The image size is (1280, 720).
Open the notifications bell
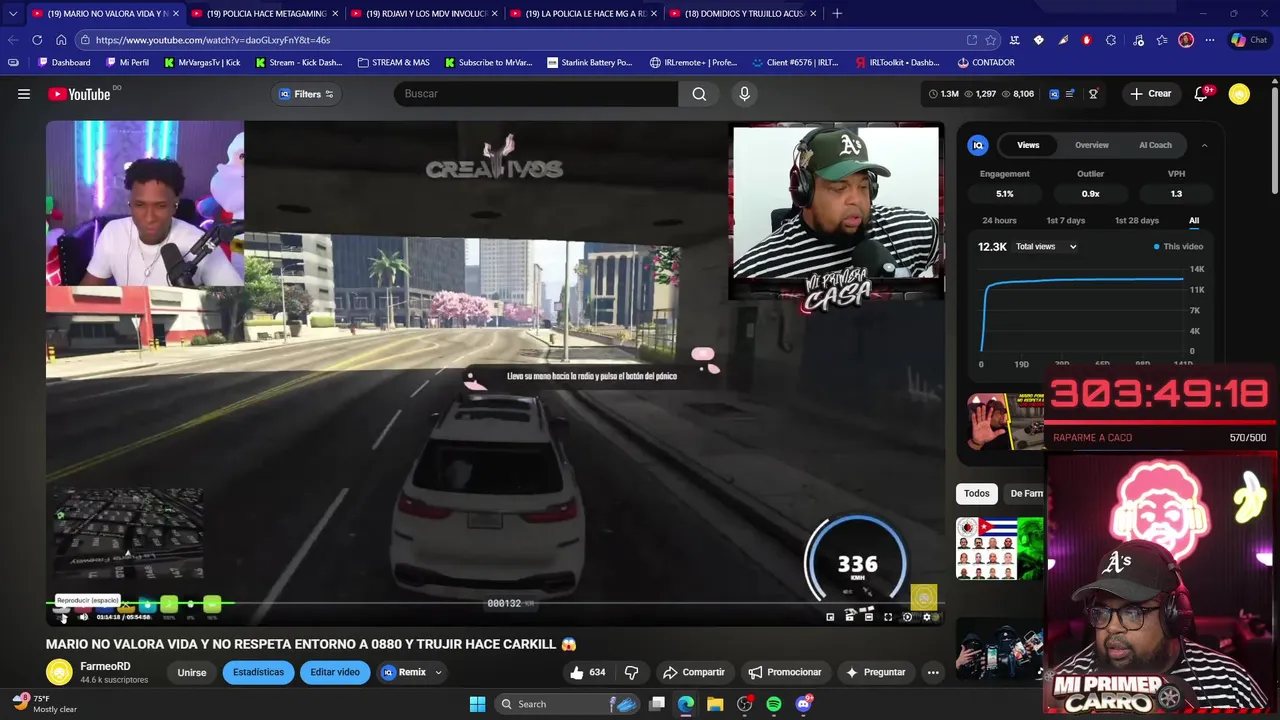(x=1202, y=94)
